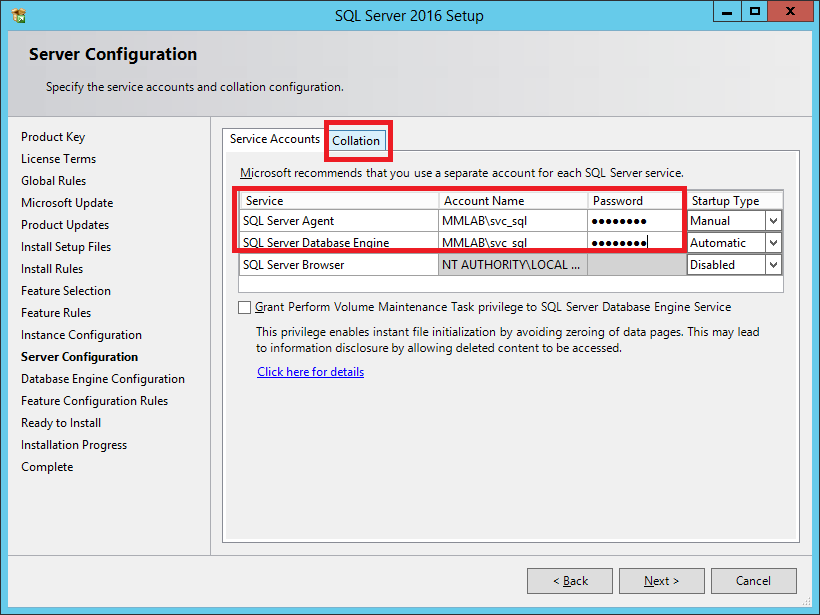Click the SQL Server Setup title bar icon

[18, 15]
